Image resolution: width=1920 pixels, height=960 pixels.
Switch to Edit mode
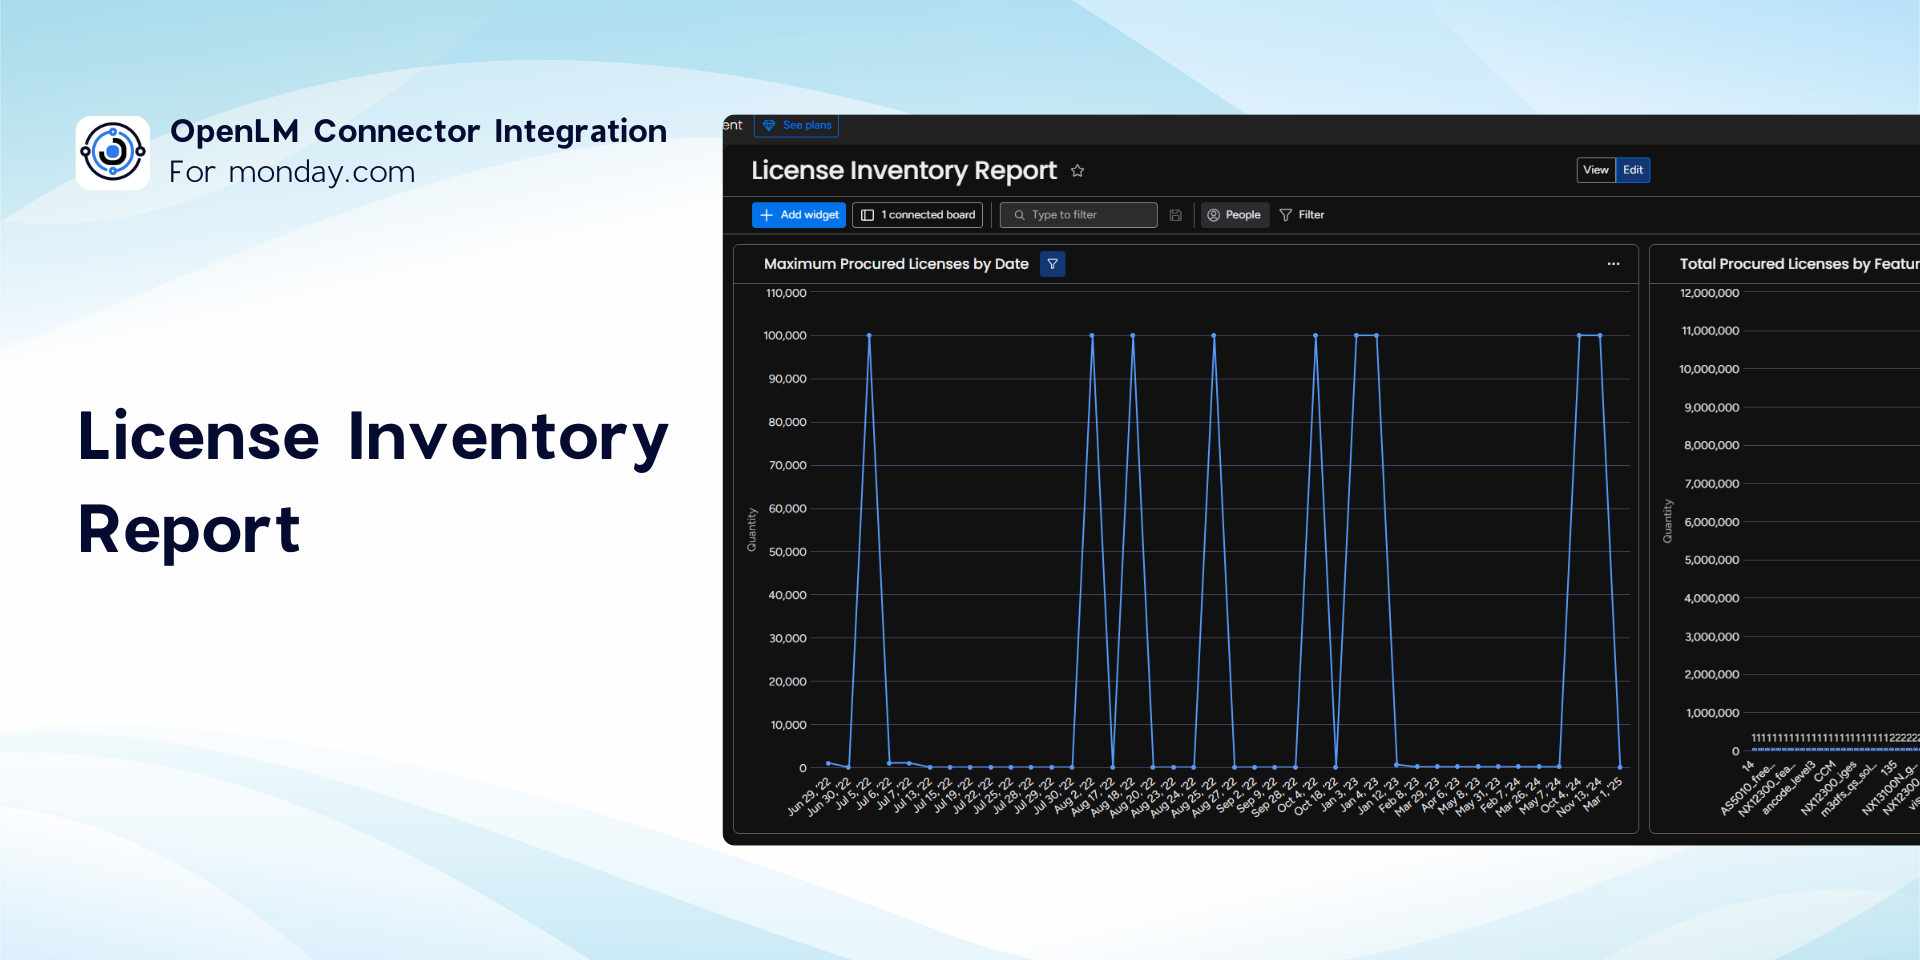[1633, 170]
